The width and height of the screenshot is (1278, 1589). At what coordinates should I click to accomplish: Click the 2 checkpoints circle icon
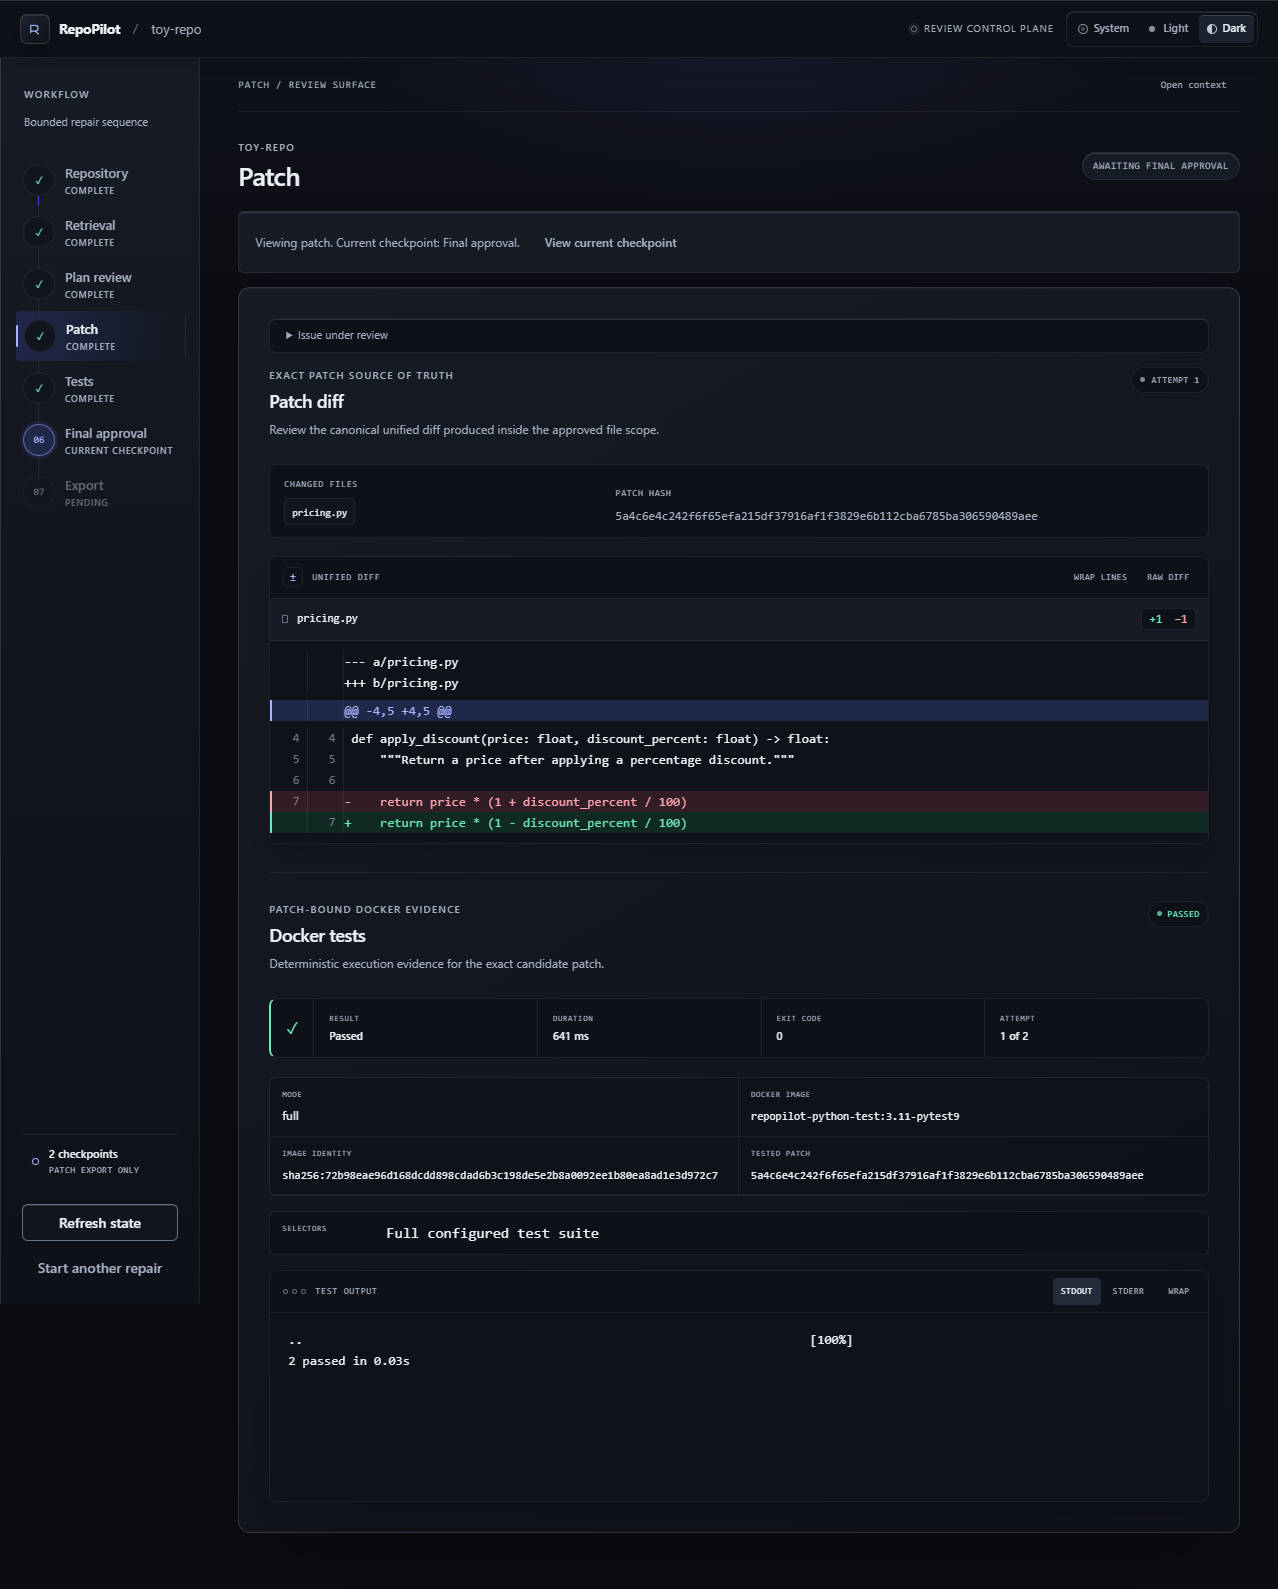(x=36, y=1161)
